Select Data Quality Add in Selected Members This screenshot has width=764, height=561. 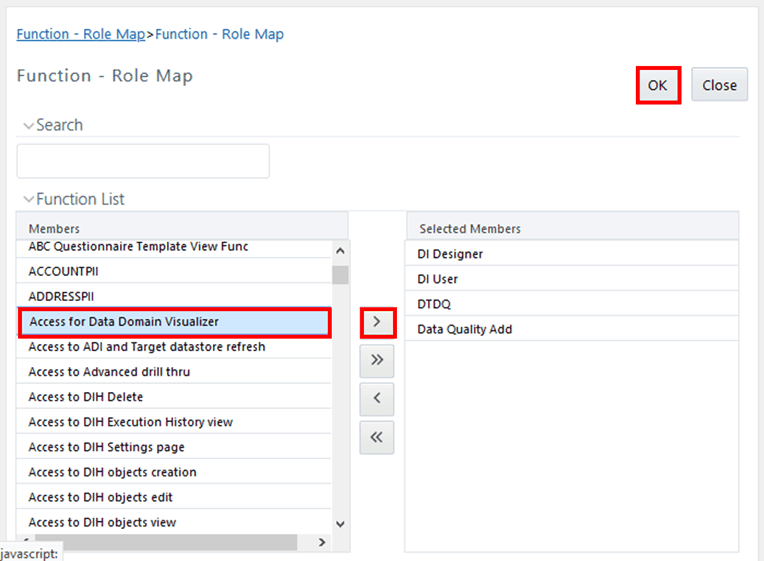point(572,329)
